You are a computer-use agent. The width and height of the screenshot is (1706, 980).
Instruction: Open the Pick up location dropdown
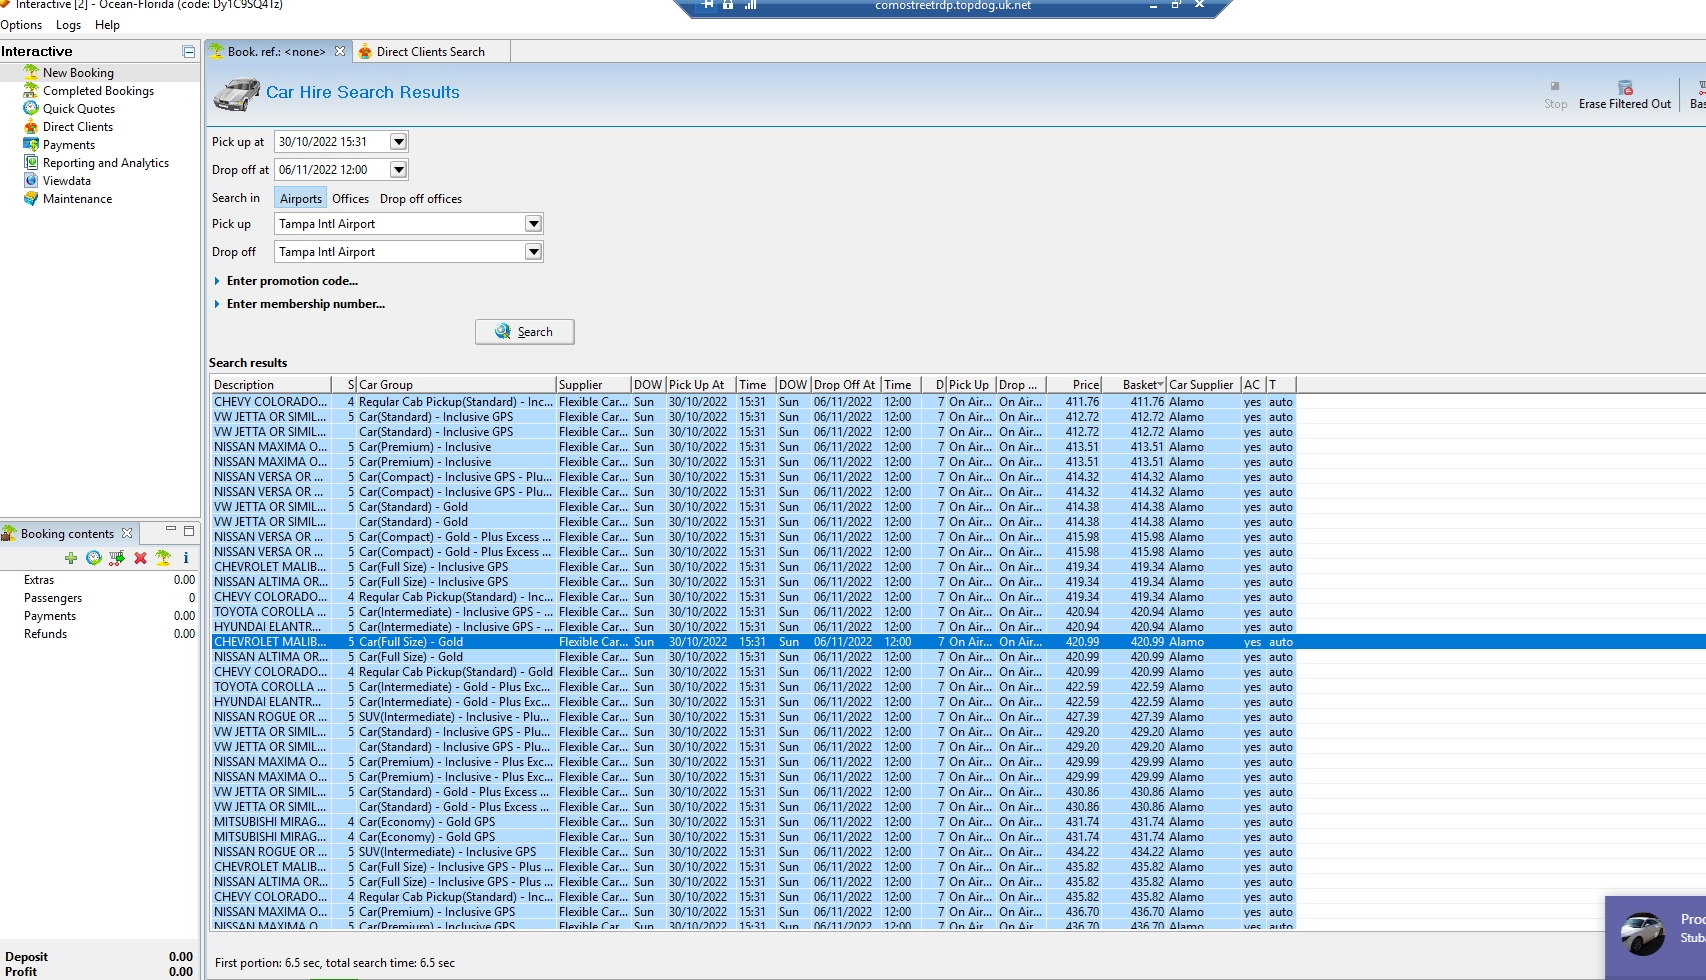[533, 224]
